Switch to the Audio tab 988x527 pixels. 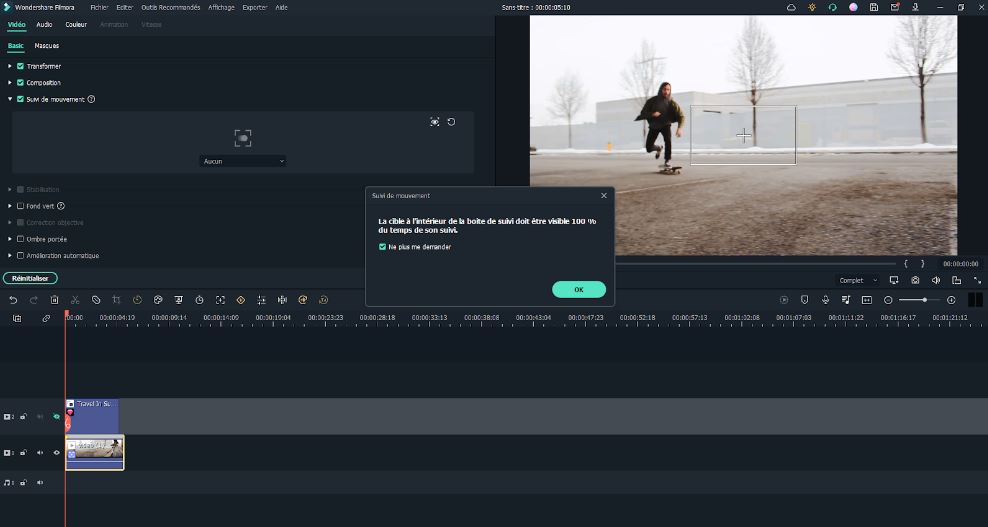pos(44,25)
